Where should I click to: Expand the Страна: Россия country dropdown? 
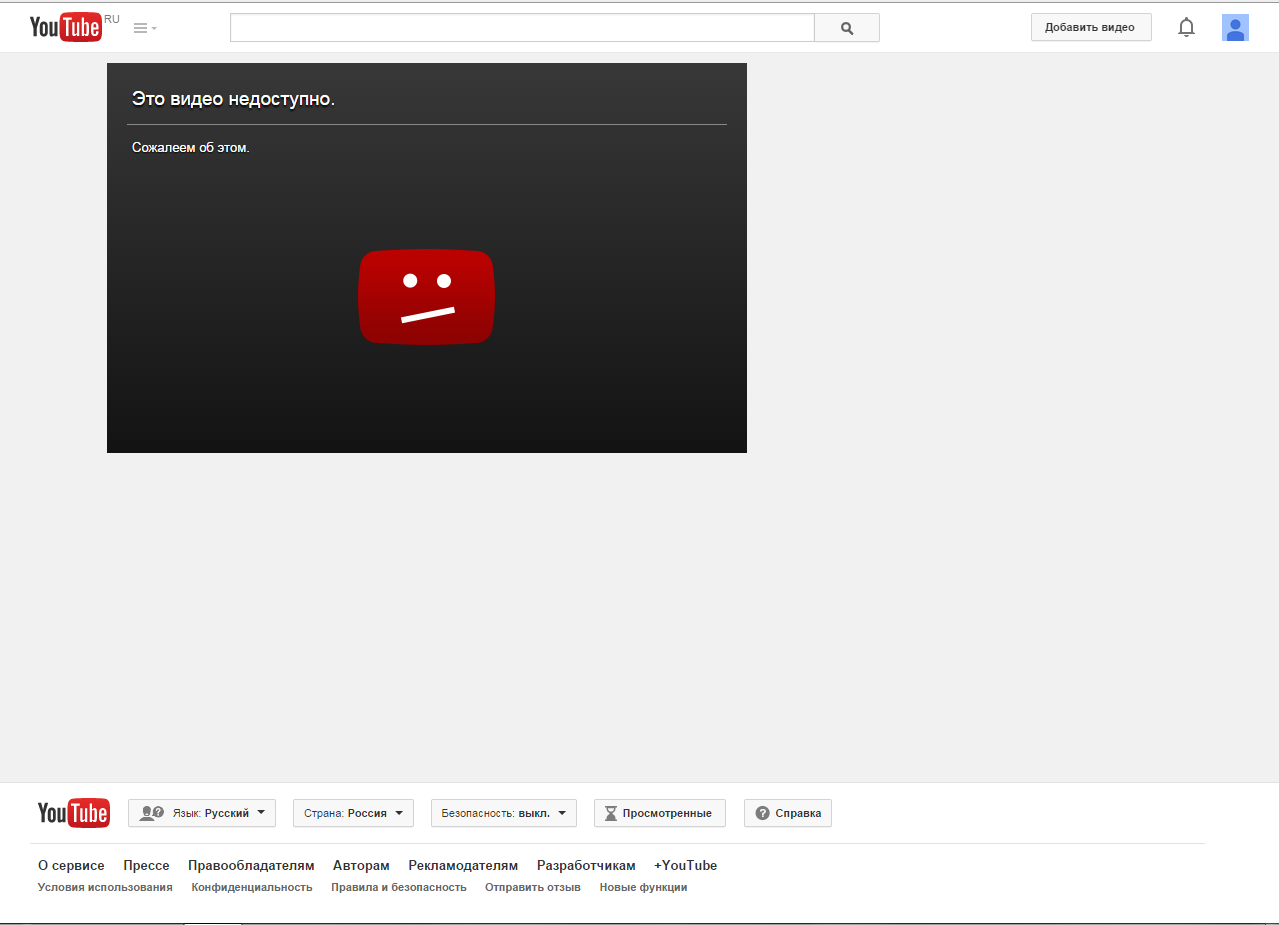[353, 813]
